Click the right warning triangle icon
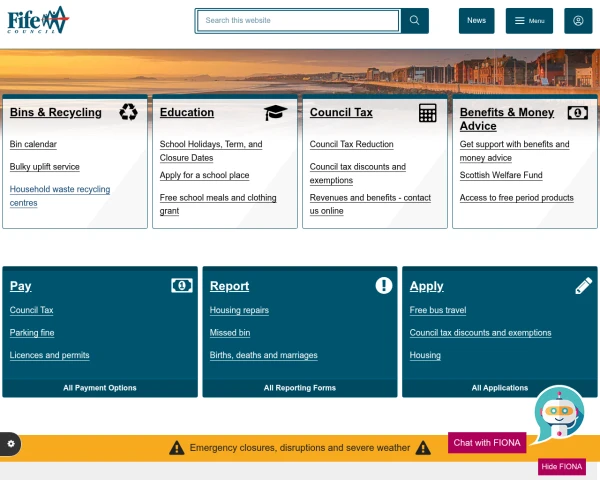600x480 pixels. [x=423, y=447]
